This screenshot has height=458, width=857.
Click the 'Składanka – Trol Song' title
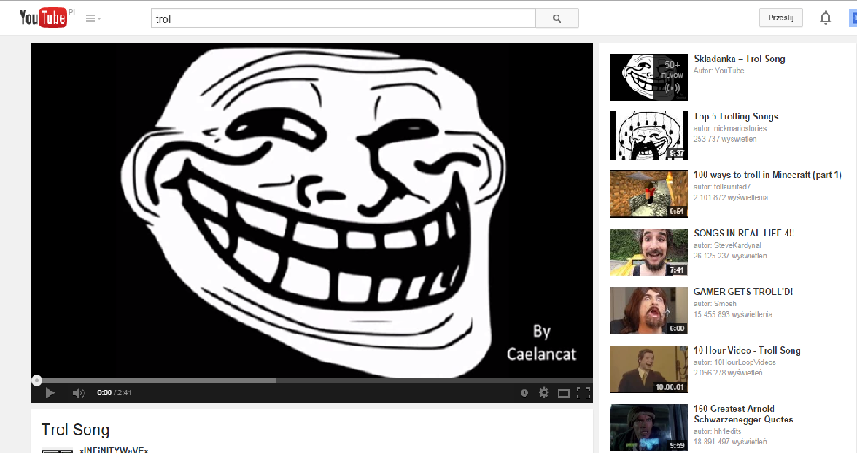tap(739, 58)
